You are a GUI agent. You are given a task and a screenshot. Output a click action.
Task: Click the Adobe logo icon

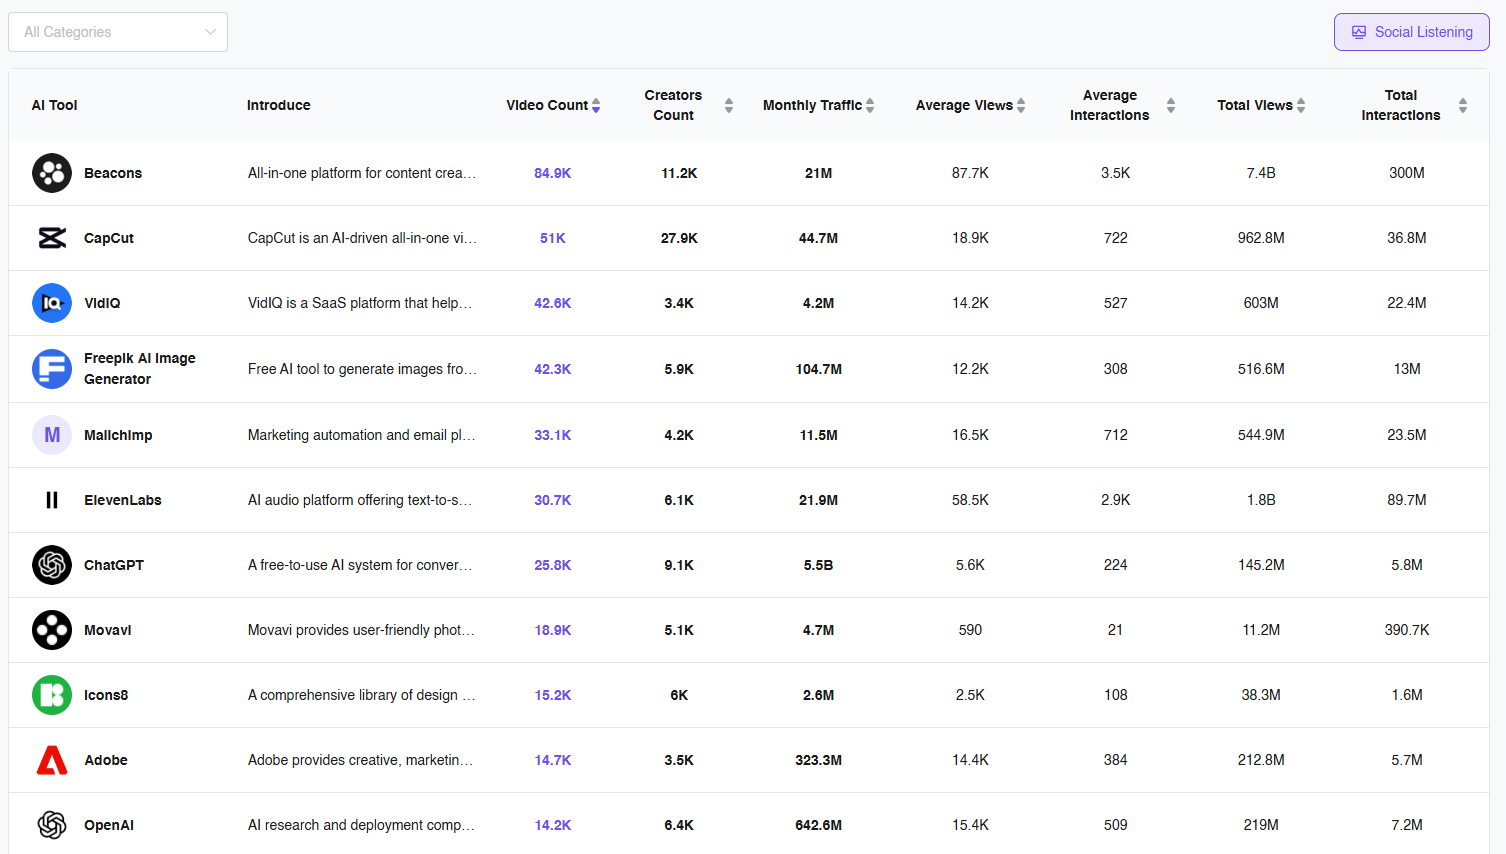tap(52, 760)
